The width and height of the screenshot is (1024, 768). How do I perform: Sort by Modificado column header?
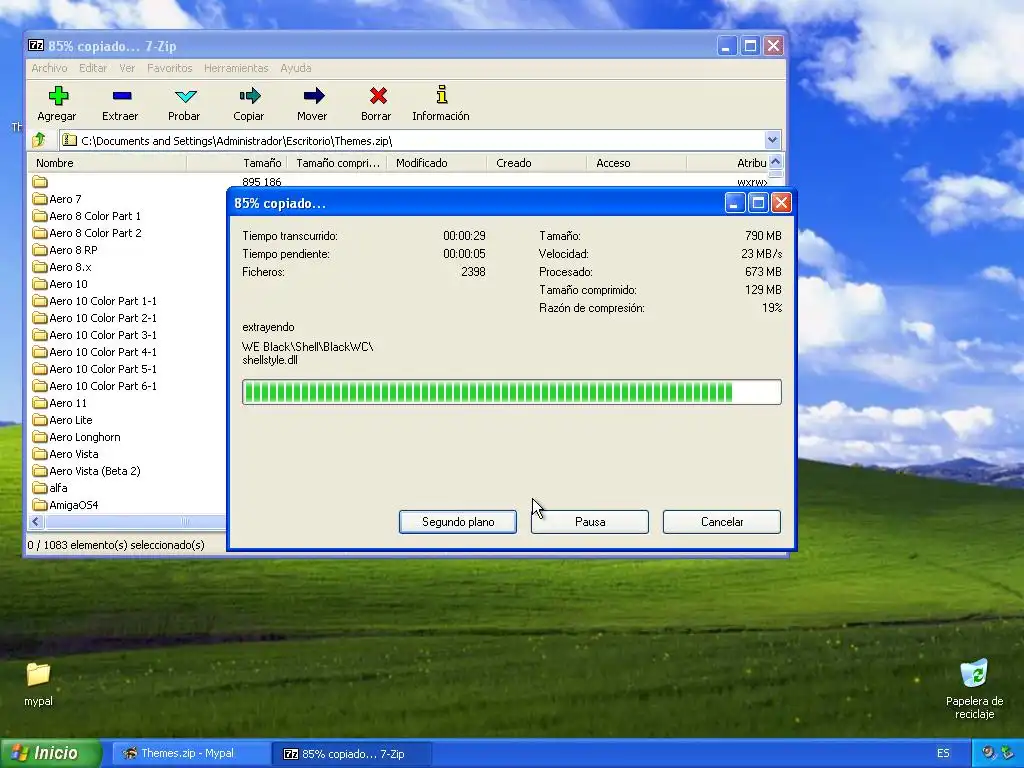tap(437, 163)
